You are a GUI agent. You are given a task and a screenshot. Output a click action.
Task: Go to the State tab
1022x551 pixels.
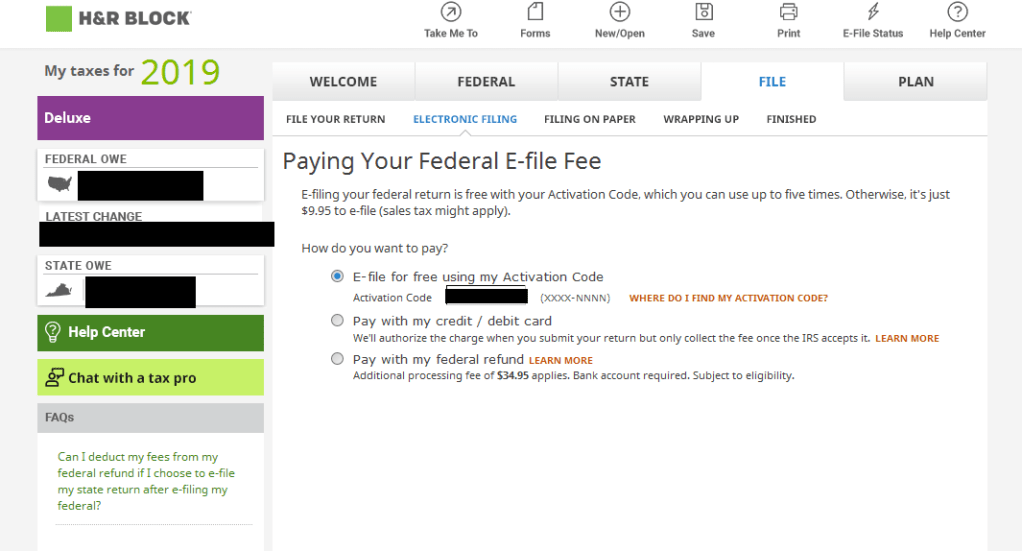click(629, 82)
